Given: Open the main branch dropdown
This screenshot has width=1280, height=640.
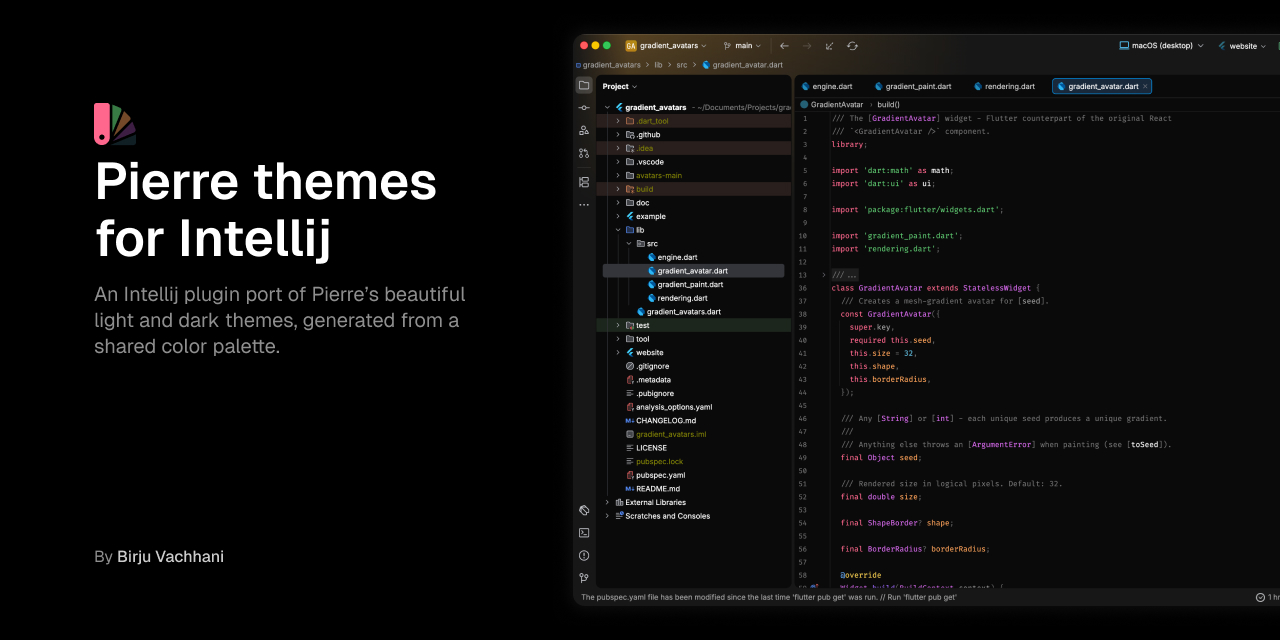Looking at the screenshot, I should [x=748, y=46].
